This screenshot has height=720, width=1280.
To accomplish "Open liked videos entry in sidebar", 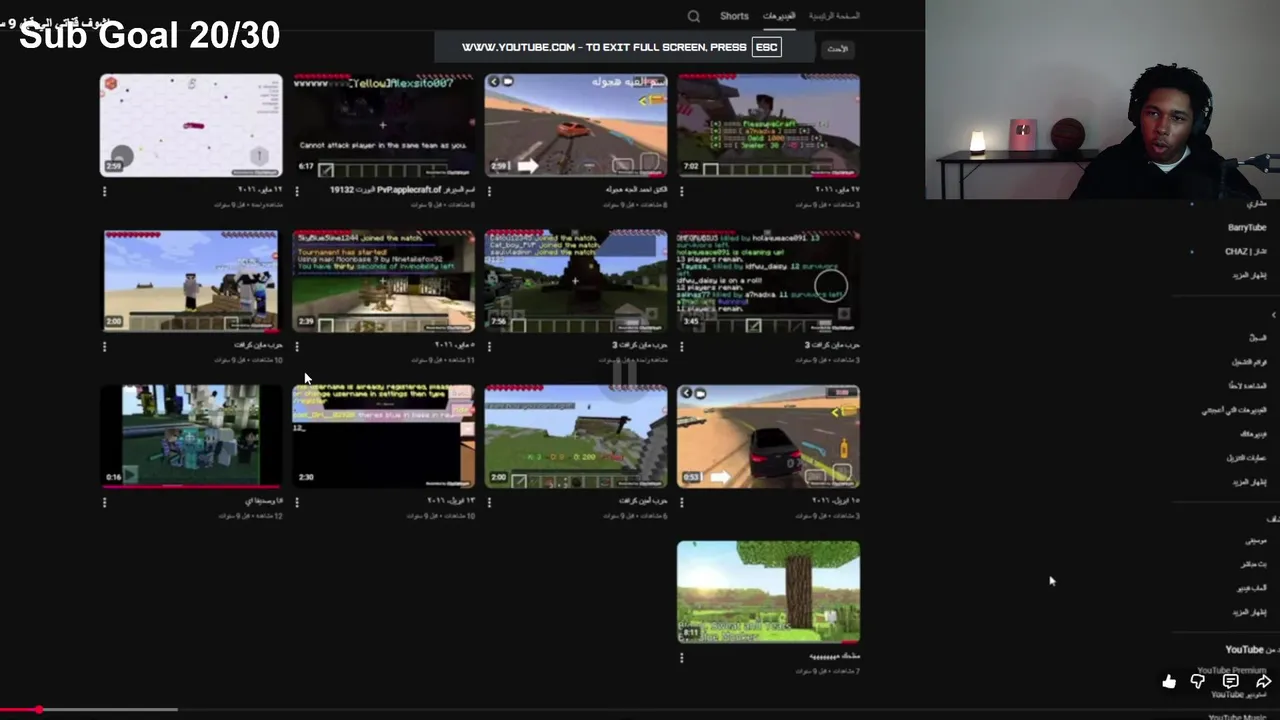I will pos(1234,410).
